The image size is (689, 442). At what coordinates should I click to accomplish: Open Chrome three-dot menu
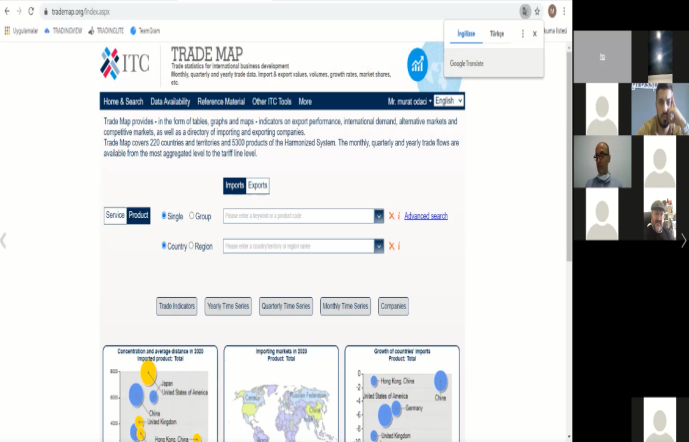pos(564,11)
